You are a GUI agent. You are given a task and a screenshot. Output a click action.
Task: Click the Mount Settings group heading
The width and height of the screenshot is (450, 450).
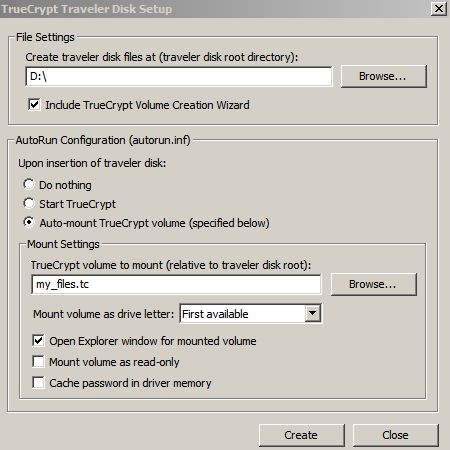click(x=63, y=244)
